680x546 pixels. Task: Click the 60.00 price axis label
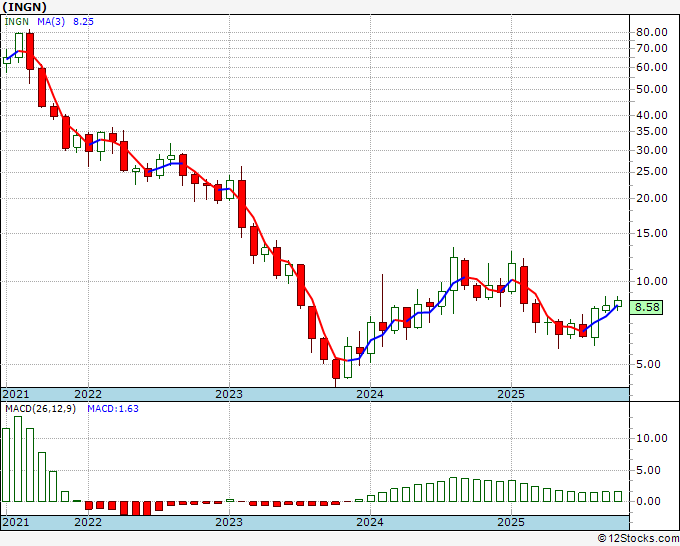(652, 67)
